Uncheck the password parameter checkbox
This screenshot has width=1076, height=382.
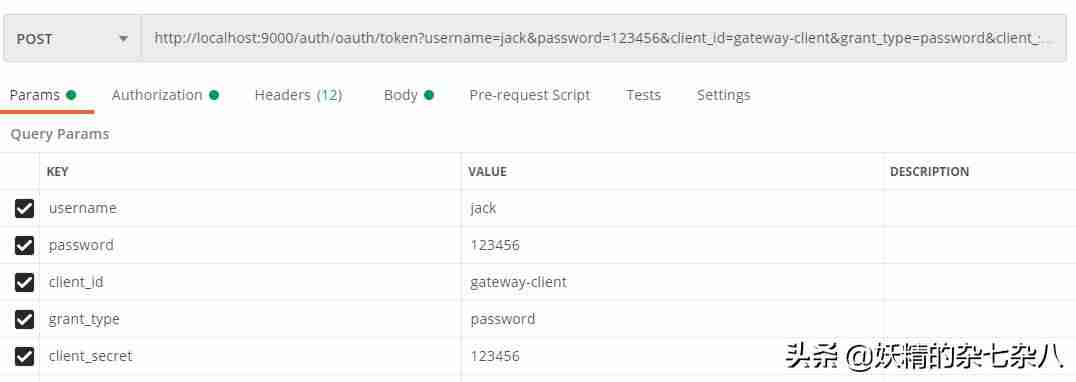pos(24,246)
